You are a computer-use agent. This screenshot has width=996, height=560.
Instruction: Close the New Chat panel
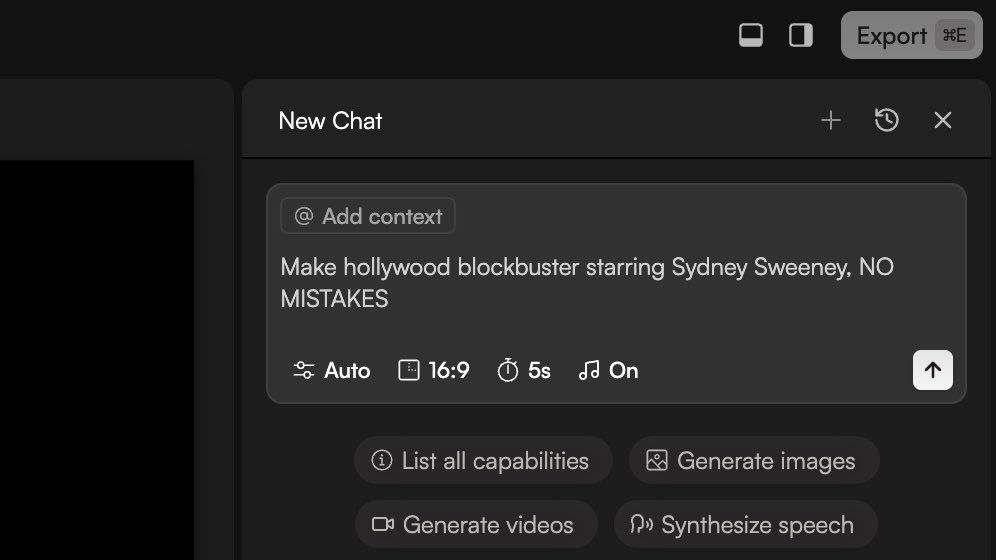click(943, 120)
